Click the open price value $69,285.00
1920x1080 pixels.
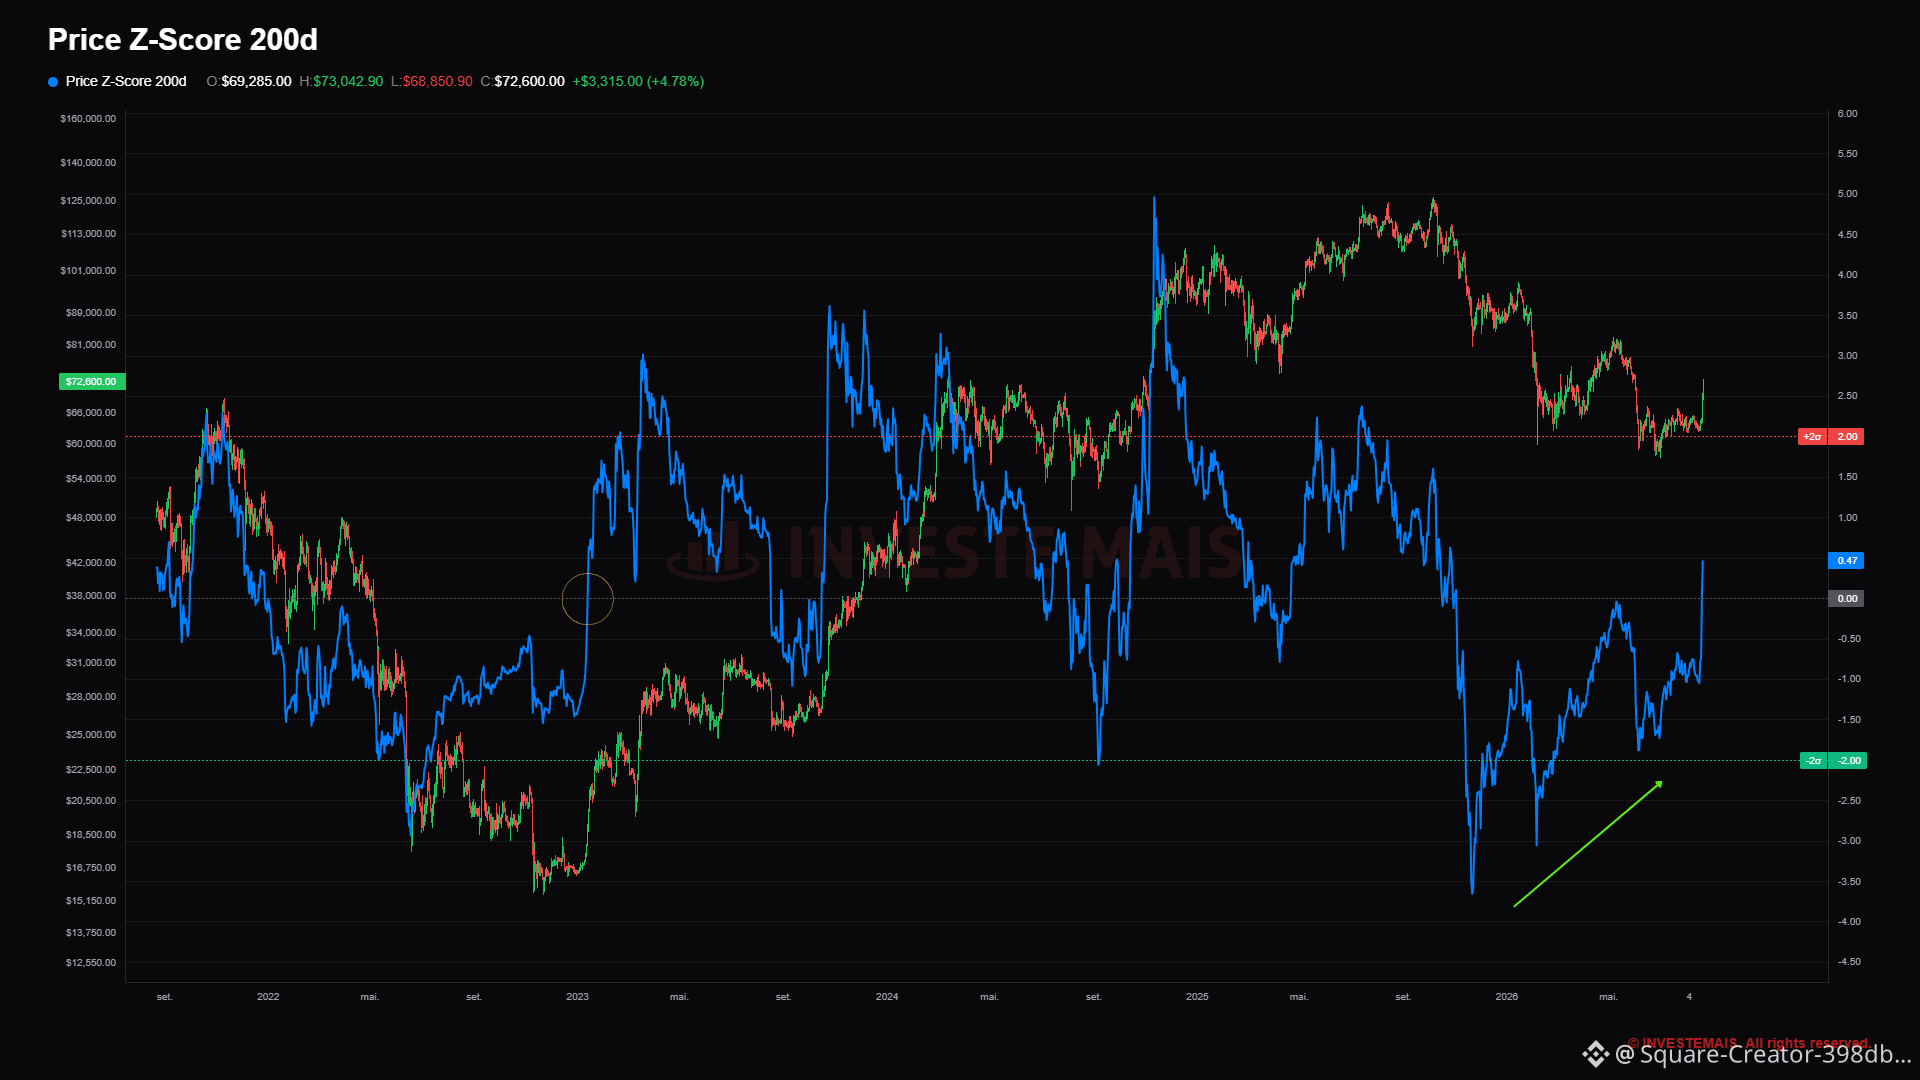256,82
